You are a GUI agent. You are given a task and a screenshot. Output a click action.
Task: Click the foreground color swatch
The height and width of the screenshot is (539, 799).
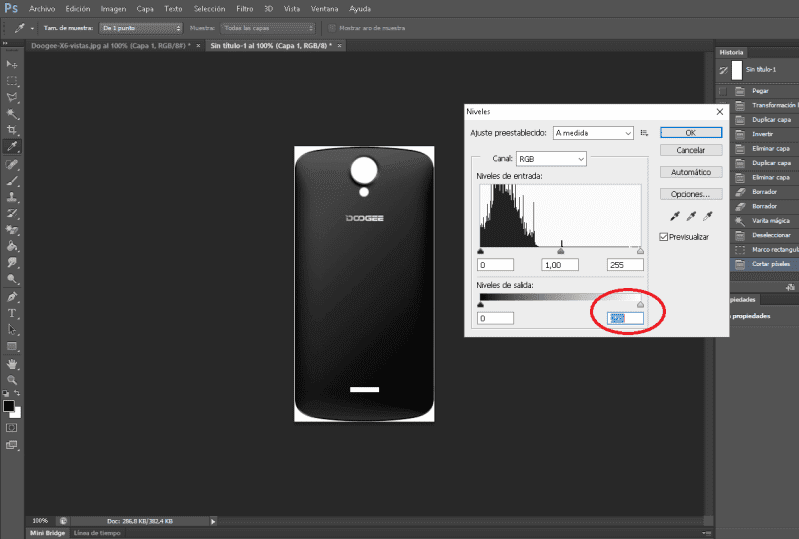pos(9,406)
